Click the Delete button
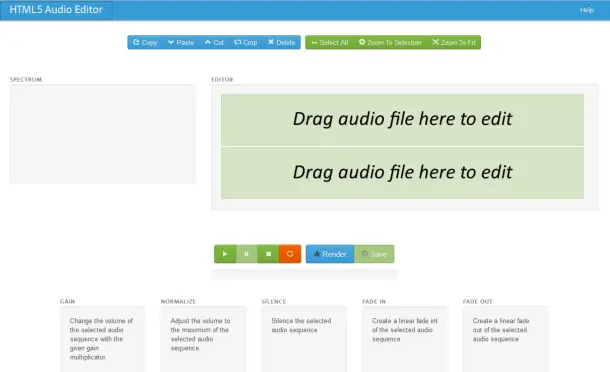610x372 pixels. [x=282, y=42]
